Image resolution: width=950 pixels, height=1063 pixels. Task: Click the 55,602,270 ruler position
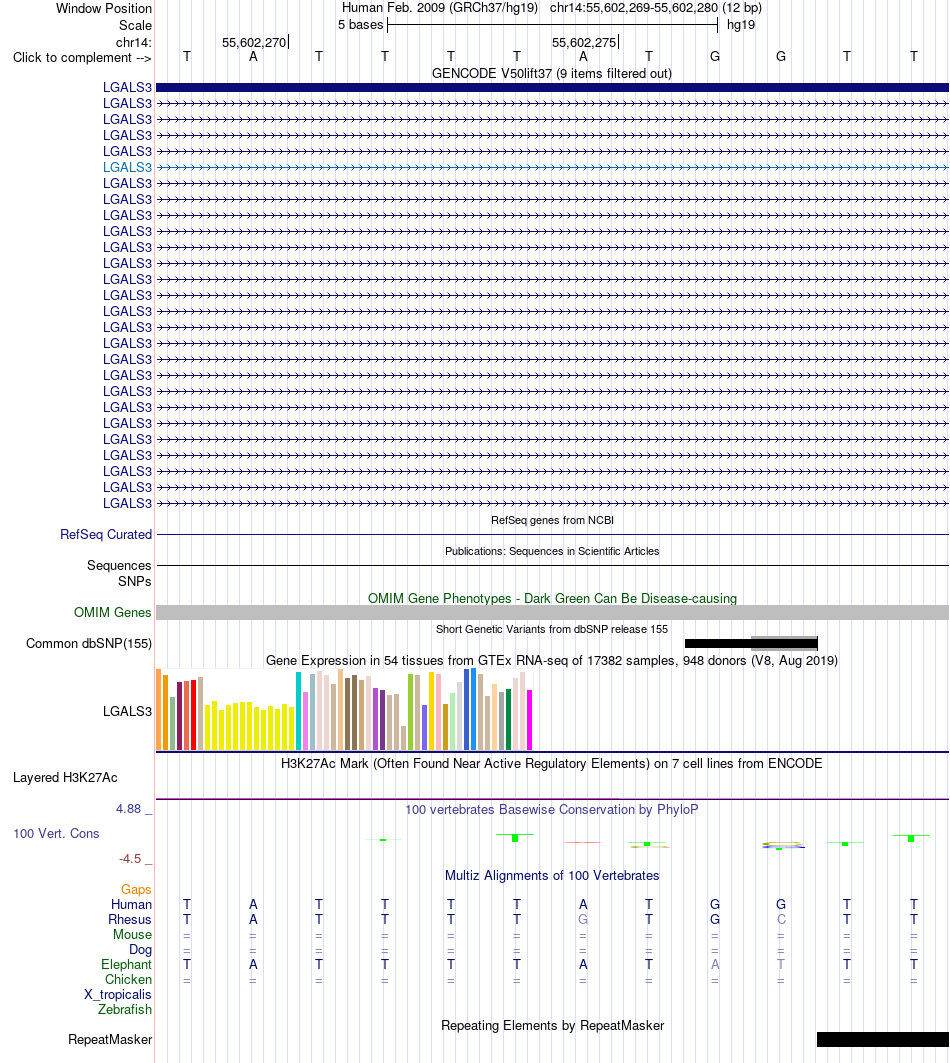pyautogui.click(x=254, y=42)
